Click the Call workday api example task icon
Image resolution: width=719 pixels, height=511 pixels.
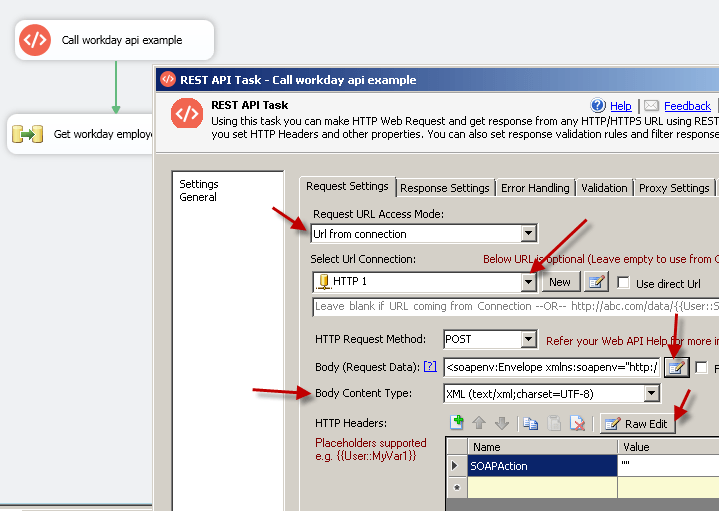pos(35,40)
